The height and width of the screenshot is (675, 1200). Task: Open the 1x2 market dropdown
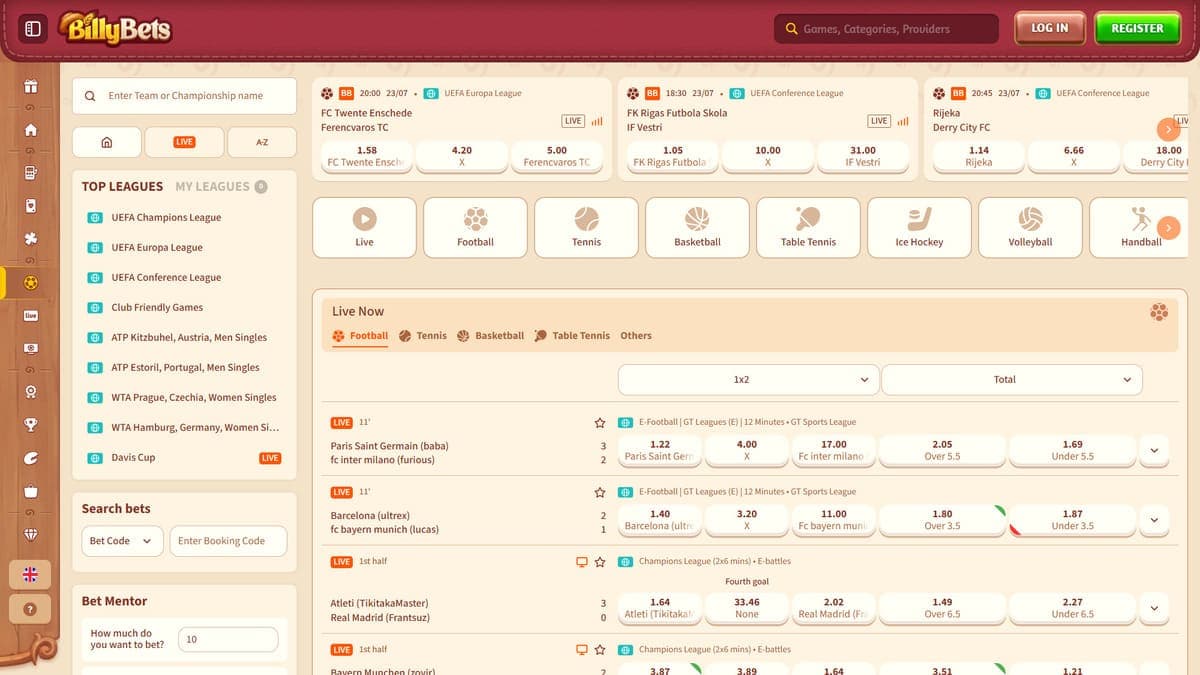point(749,380)
